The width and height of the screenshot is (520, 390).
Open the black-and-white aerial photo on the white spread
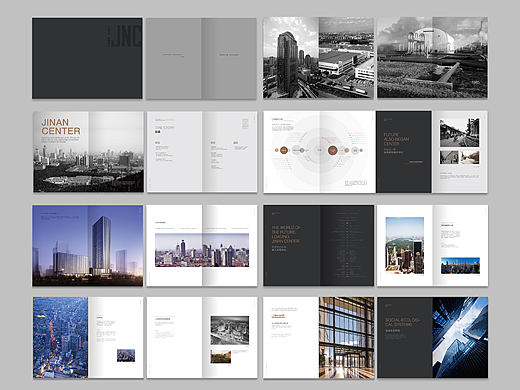point(230,330)
